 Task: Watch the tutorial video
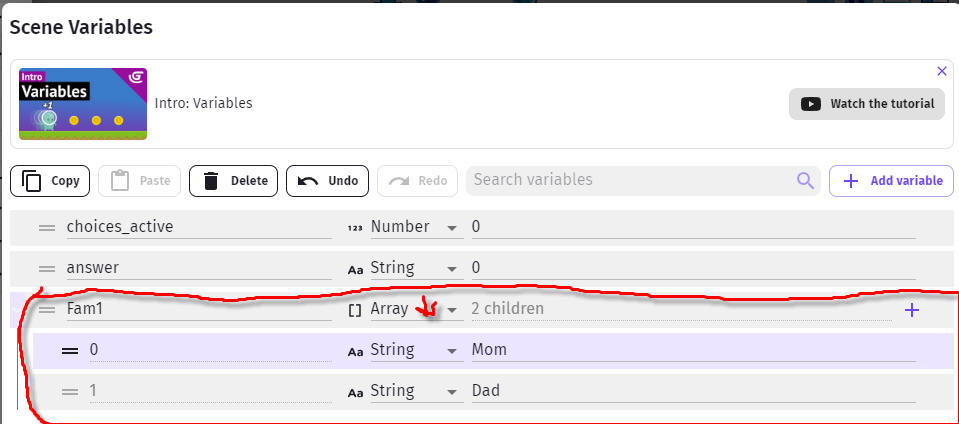click(x=867, y=104)
